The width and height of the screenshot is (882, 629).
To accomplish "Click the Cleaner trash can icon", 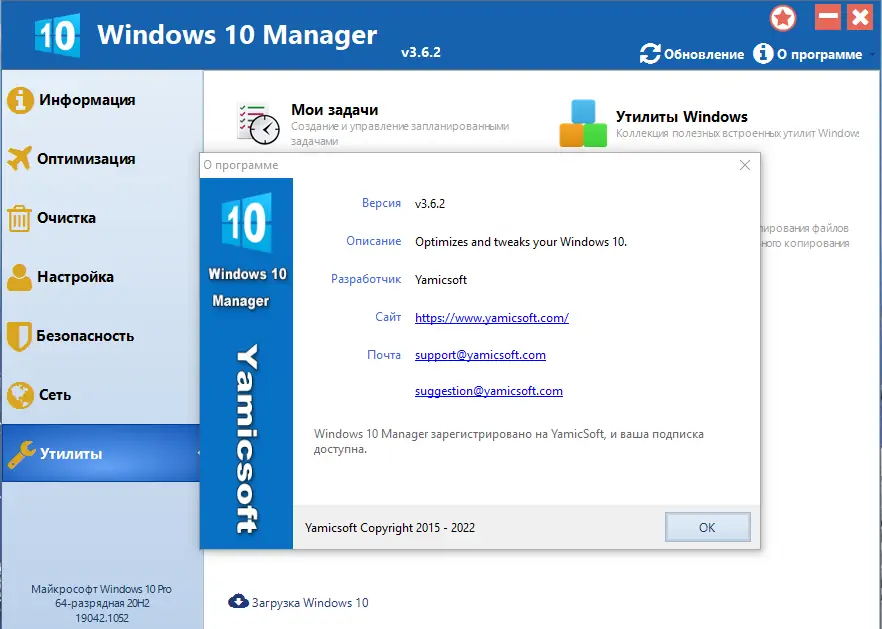I will [19, 218].
